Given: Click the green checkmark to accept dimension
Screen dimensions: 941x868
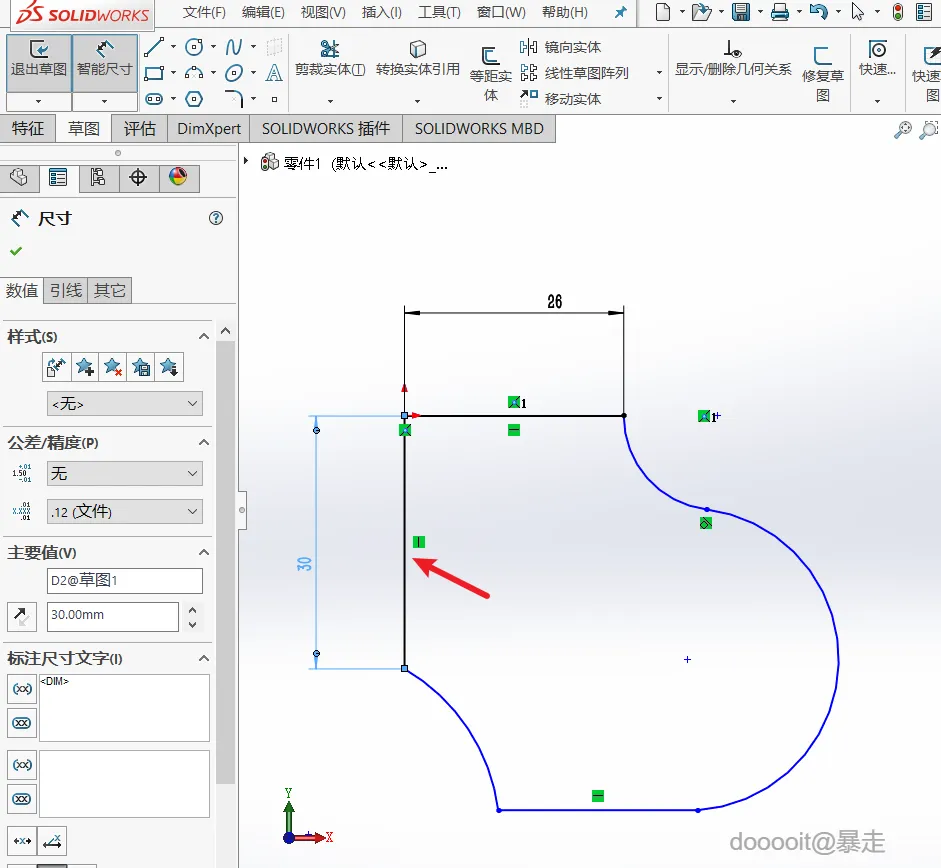Looking at the screenshot, I should (16, 251).
